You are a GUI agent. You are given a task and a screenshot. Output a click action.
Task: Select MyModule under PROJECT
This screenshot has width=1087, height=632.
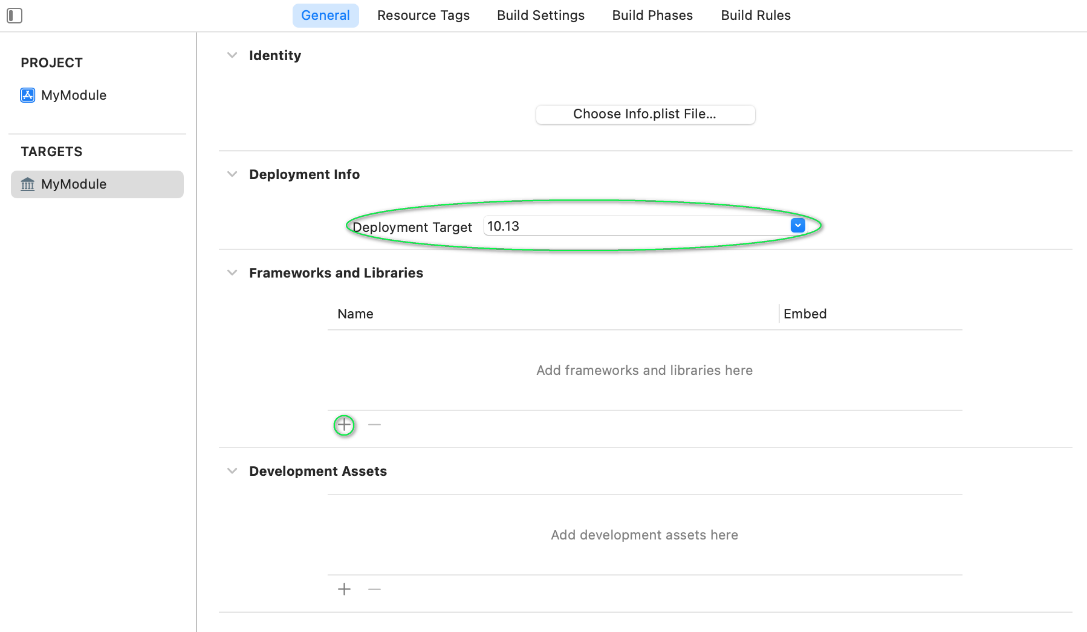73,96
